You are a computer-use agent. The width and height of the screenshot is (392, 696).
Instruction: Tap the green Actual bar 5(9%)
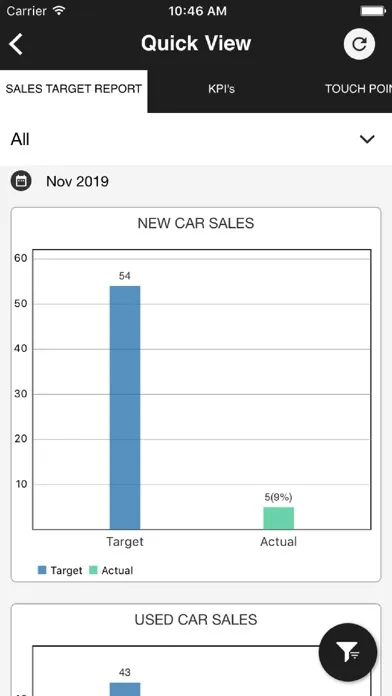point(278,518)
